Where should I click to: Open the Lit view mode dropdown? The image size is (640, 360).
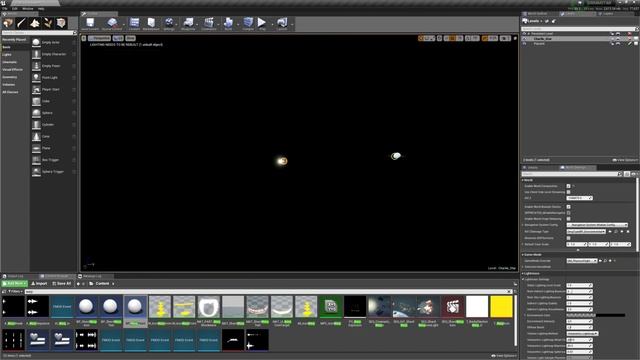pos(118,38)
